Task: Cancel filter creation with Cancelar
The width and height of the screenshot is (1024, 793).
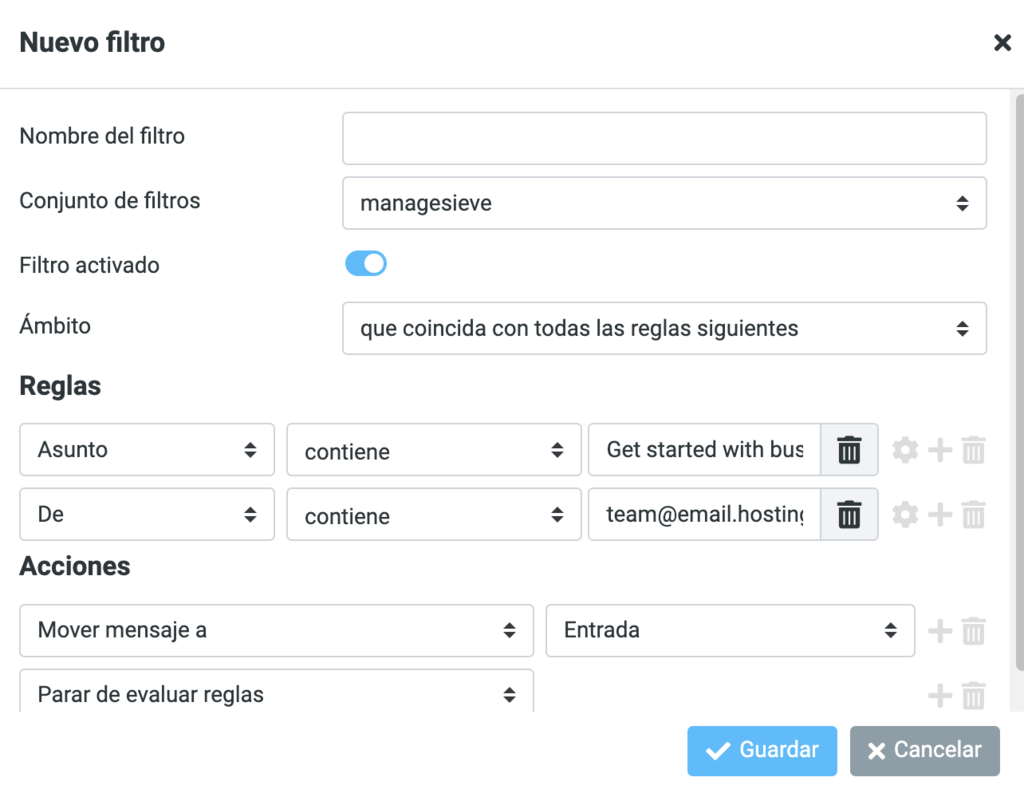Action: [x=924, y=751]
